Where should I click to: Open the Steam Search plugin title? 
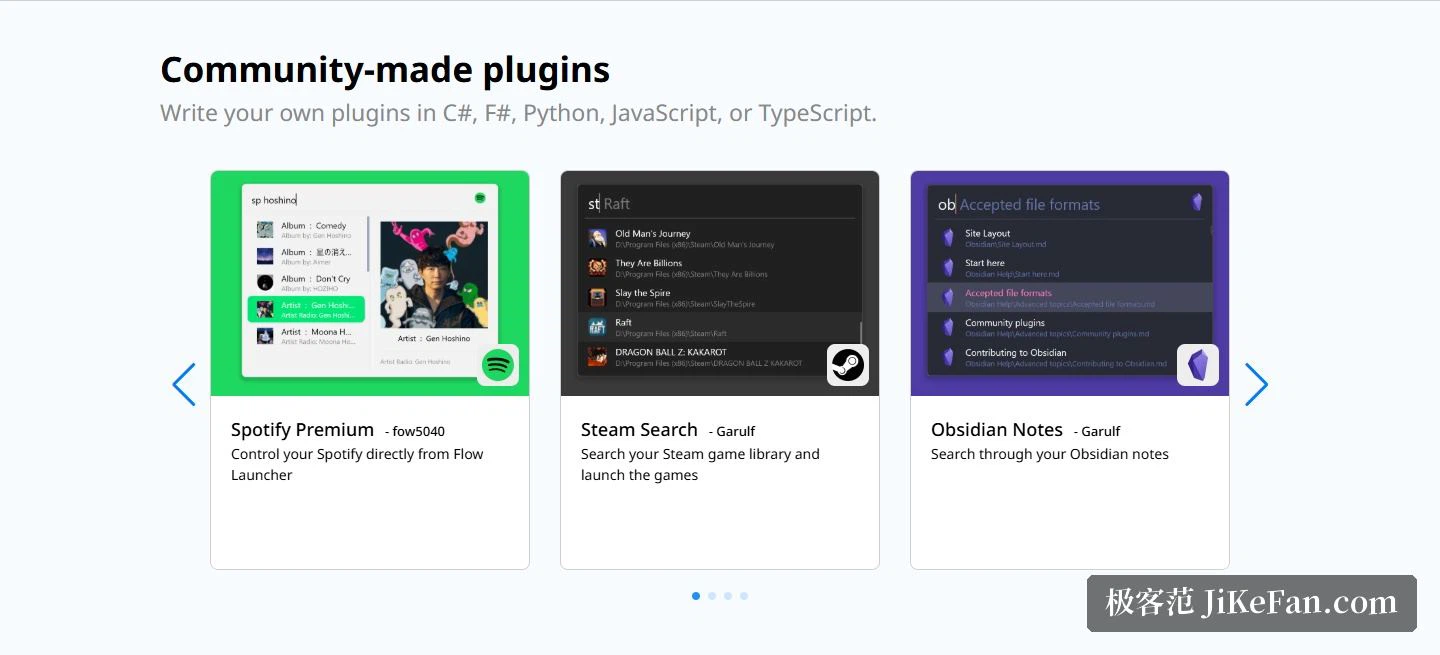pyautogui.click(x=639, y=429)
